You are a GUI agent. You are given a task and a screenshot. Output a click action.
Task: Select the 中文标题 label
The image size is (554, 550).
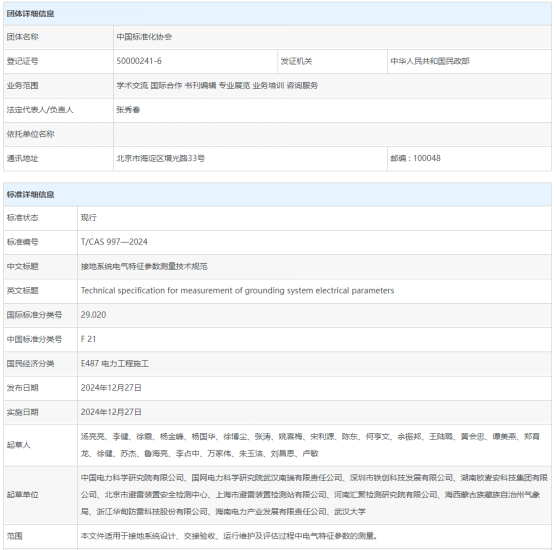point(23,266)
